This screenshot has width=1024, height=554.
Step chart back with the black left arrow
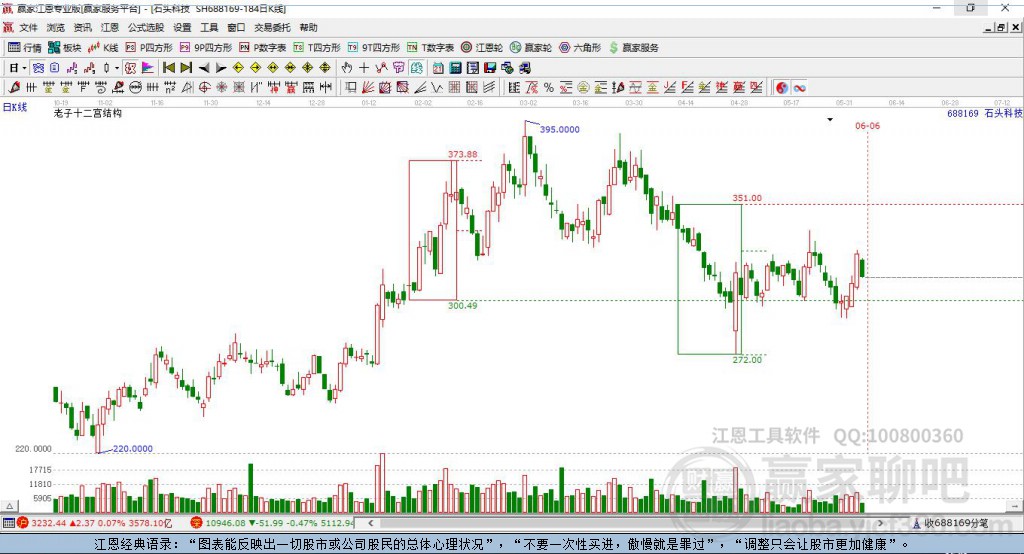pos(204,68)
